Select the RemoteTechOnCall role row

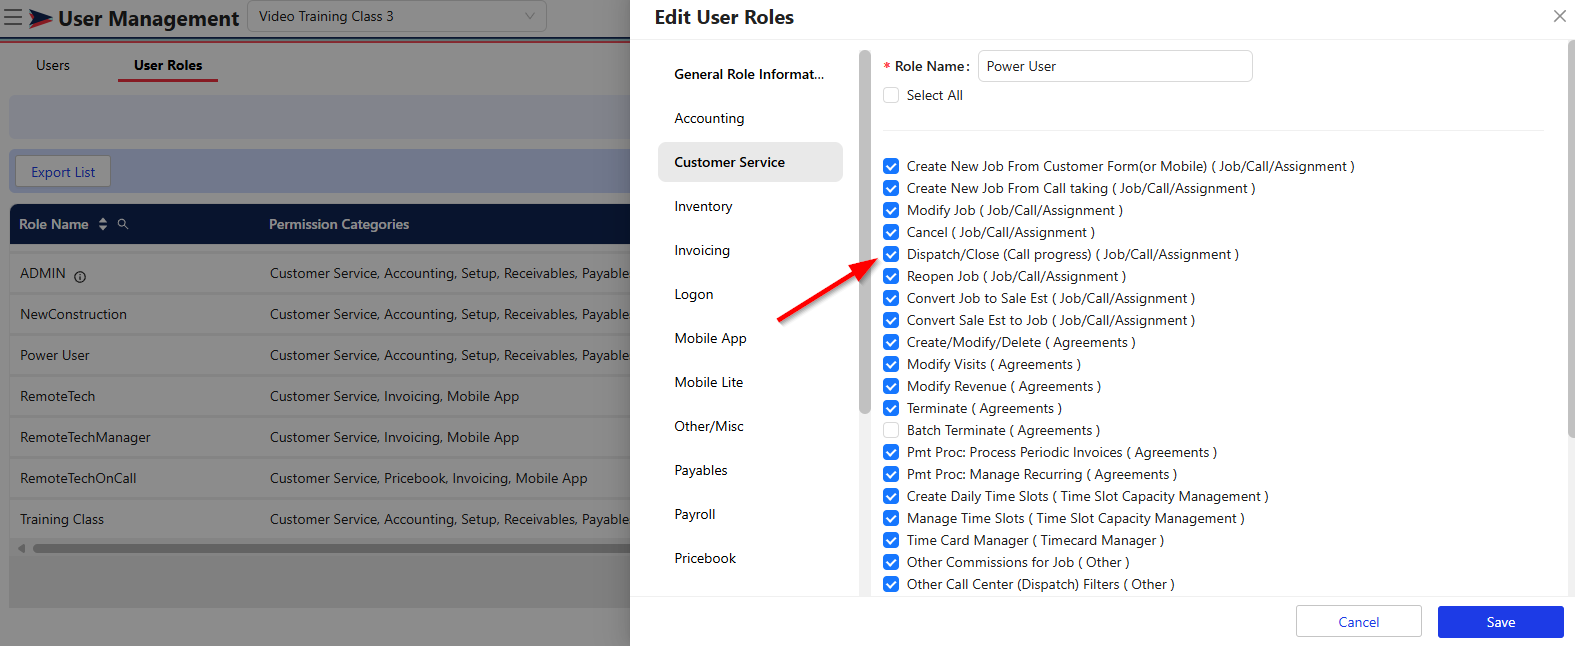coord(320,478)
